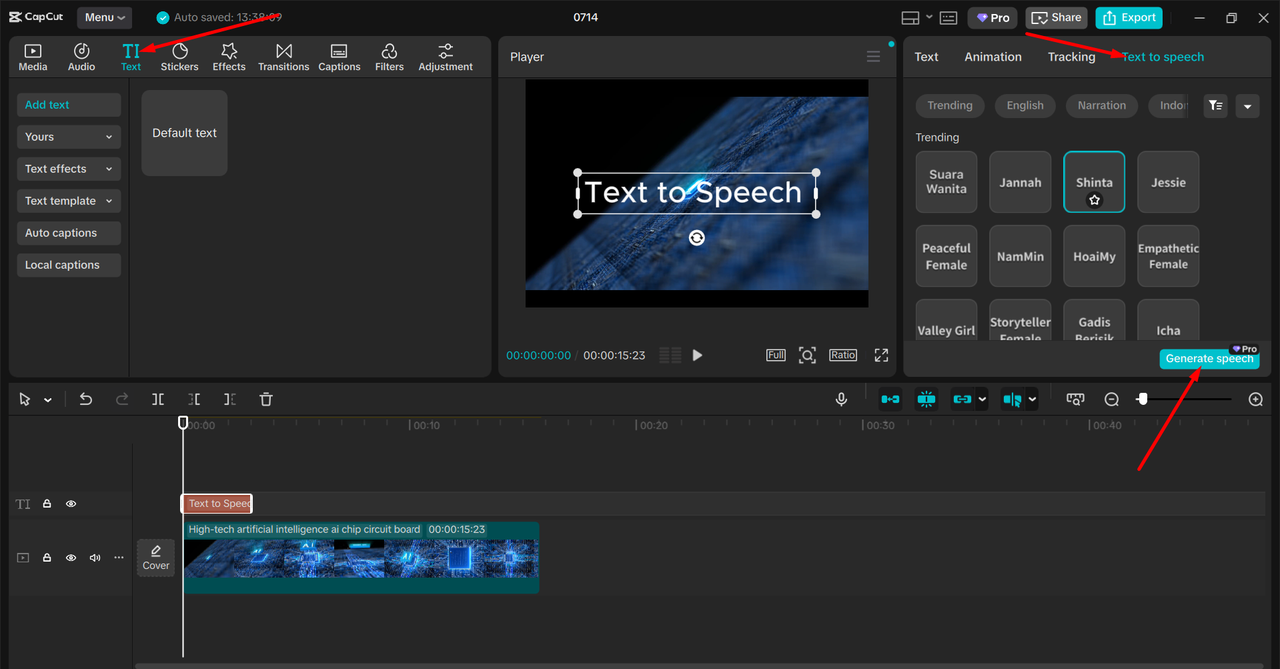
Task: Play the video preview
Action: tap(697, 355)
